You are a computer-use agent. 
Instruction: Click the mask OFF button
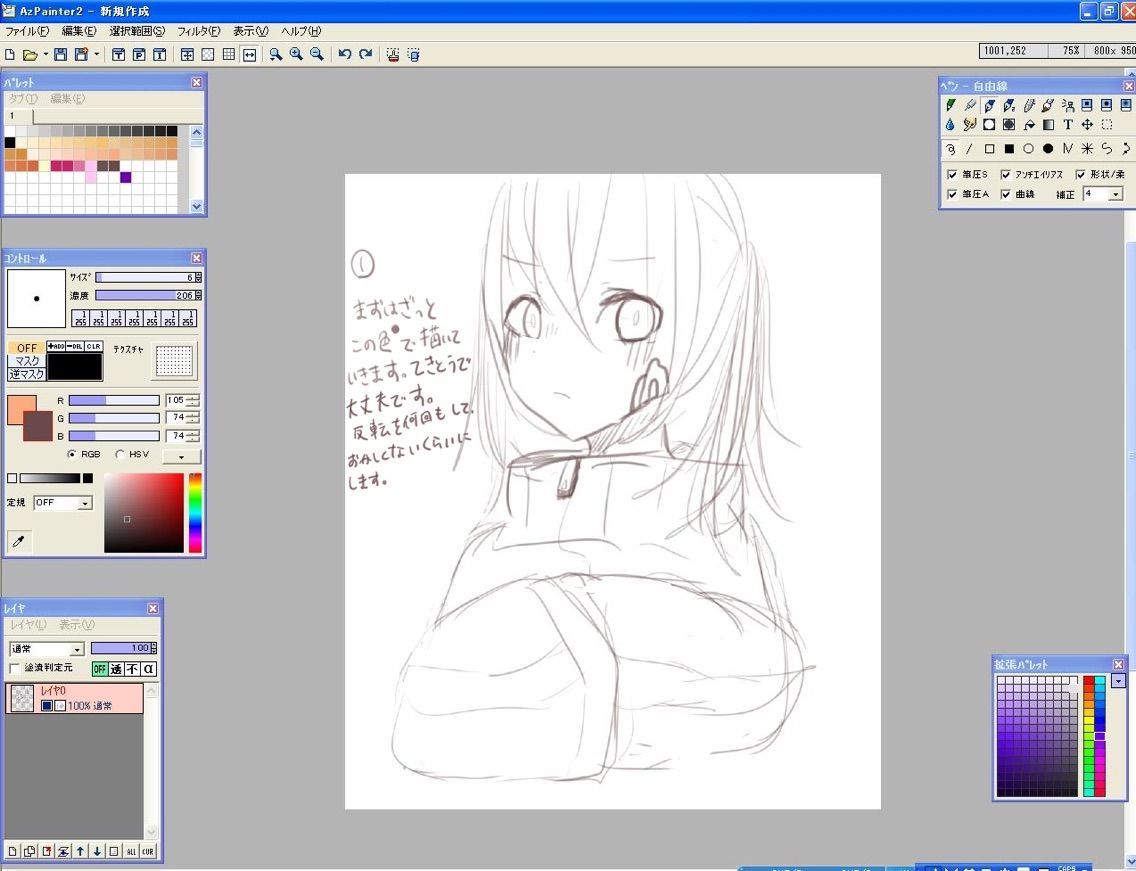(x=27, y=348)
